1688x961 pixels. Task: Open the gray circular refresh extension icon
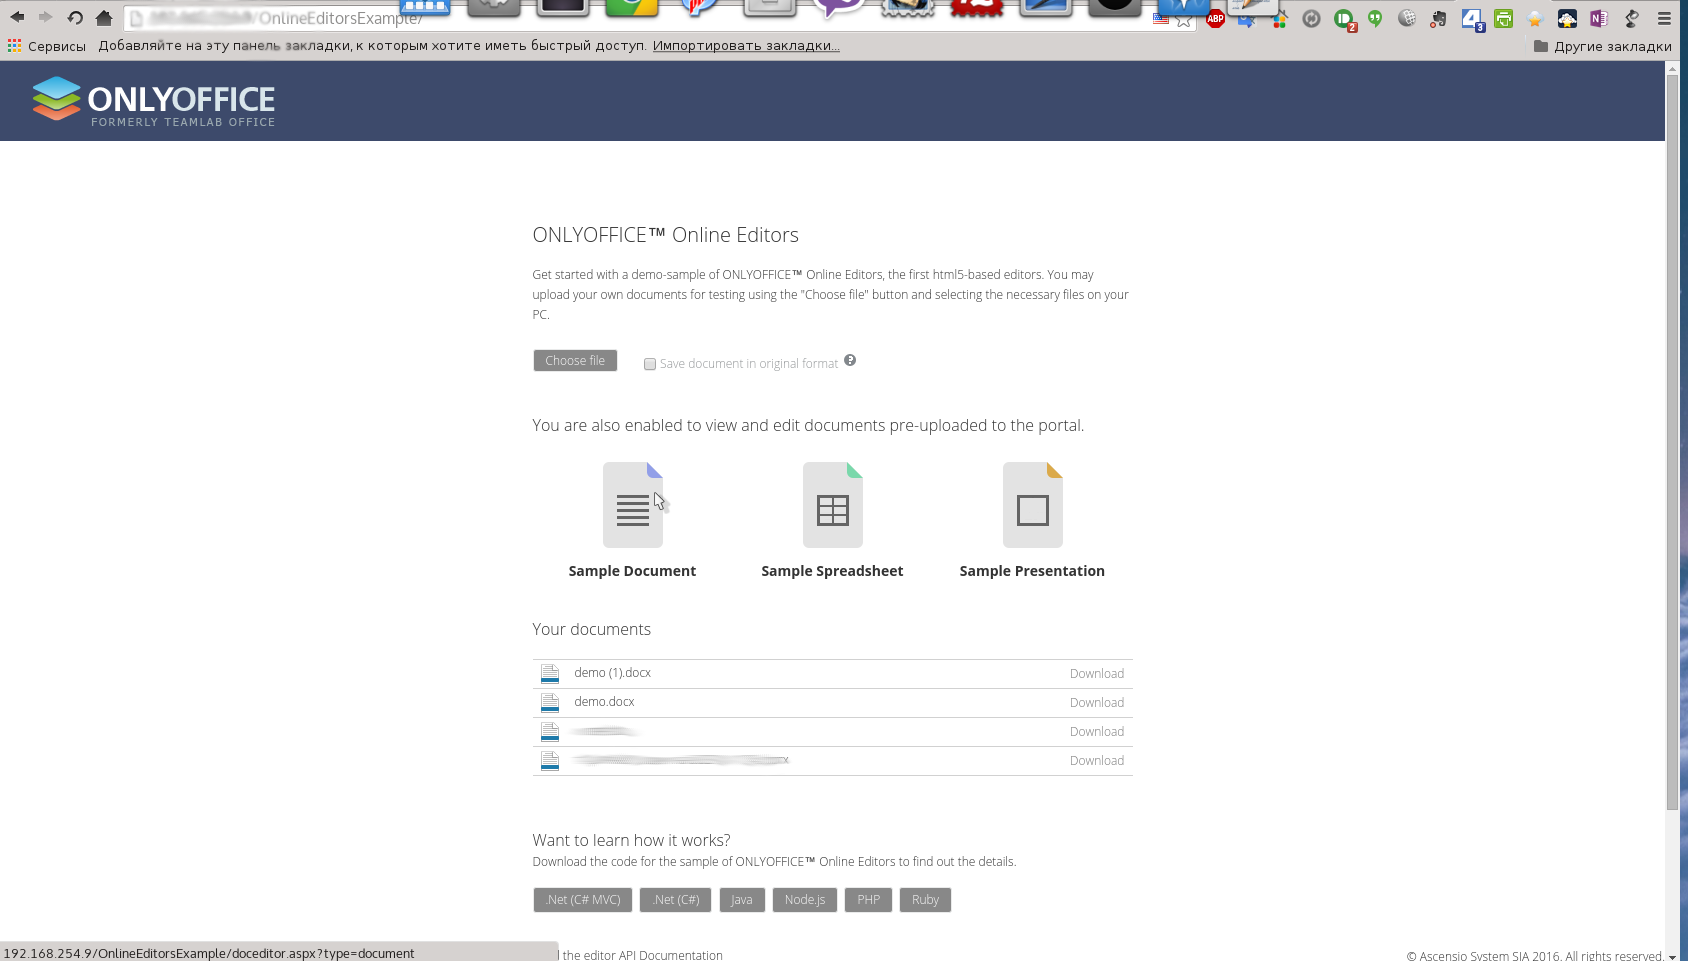click(x=1311, y=18)
